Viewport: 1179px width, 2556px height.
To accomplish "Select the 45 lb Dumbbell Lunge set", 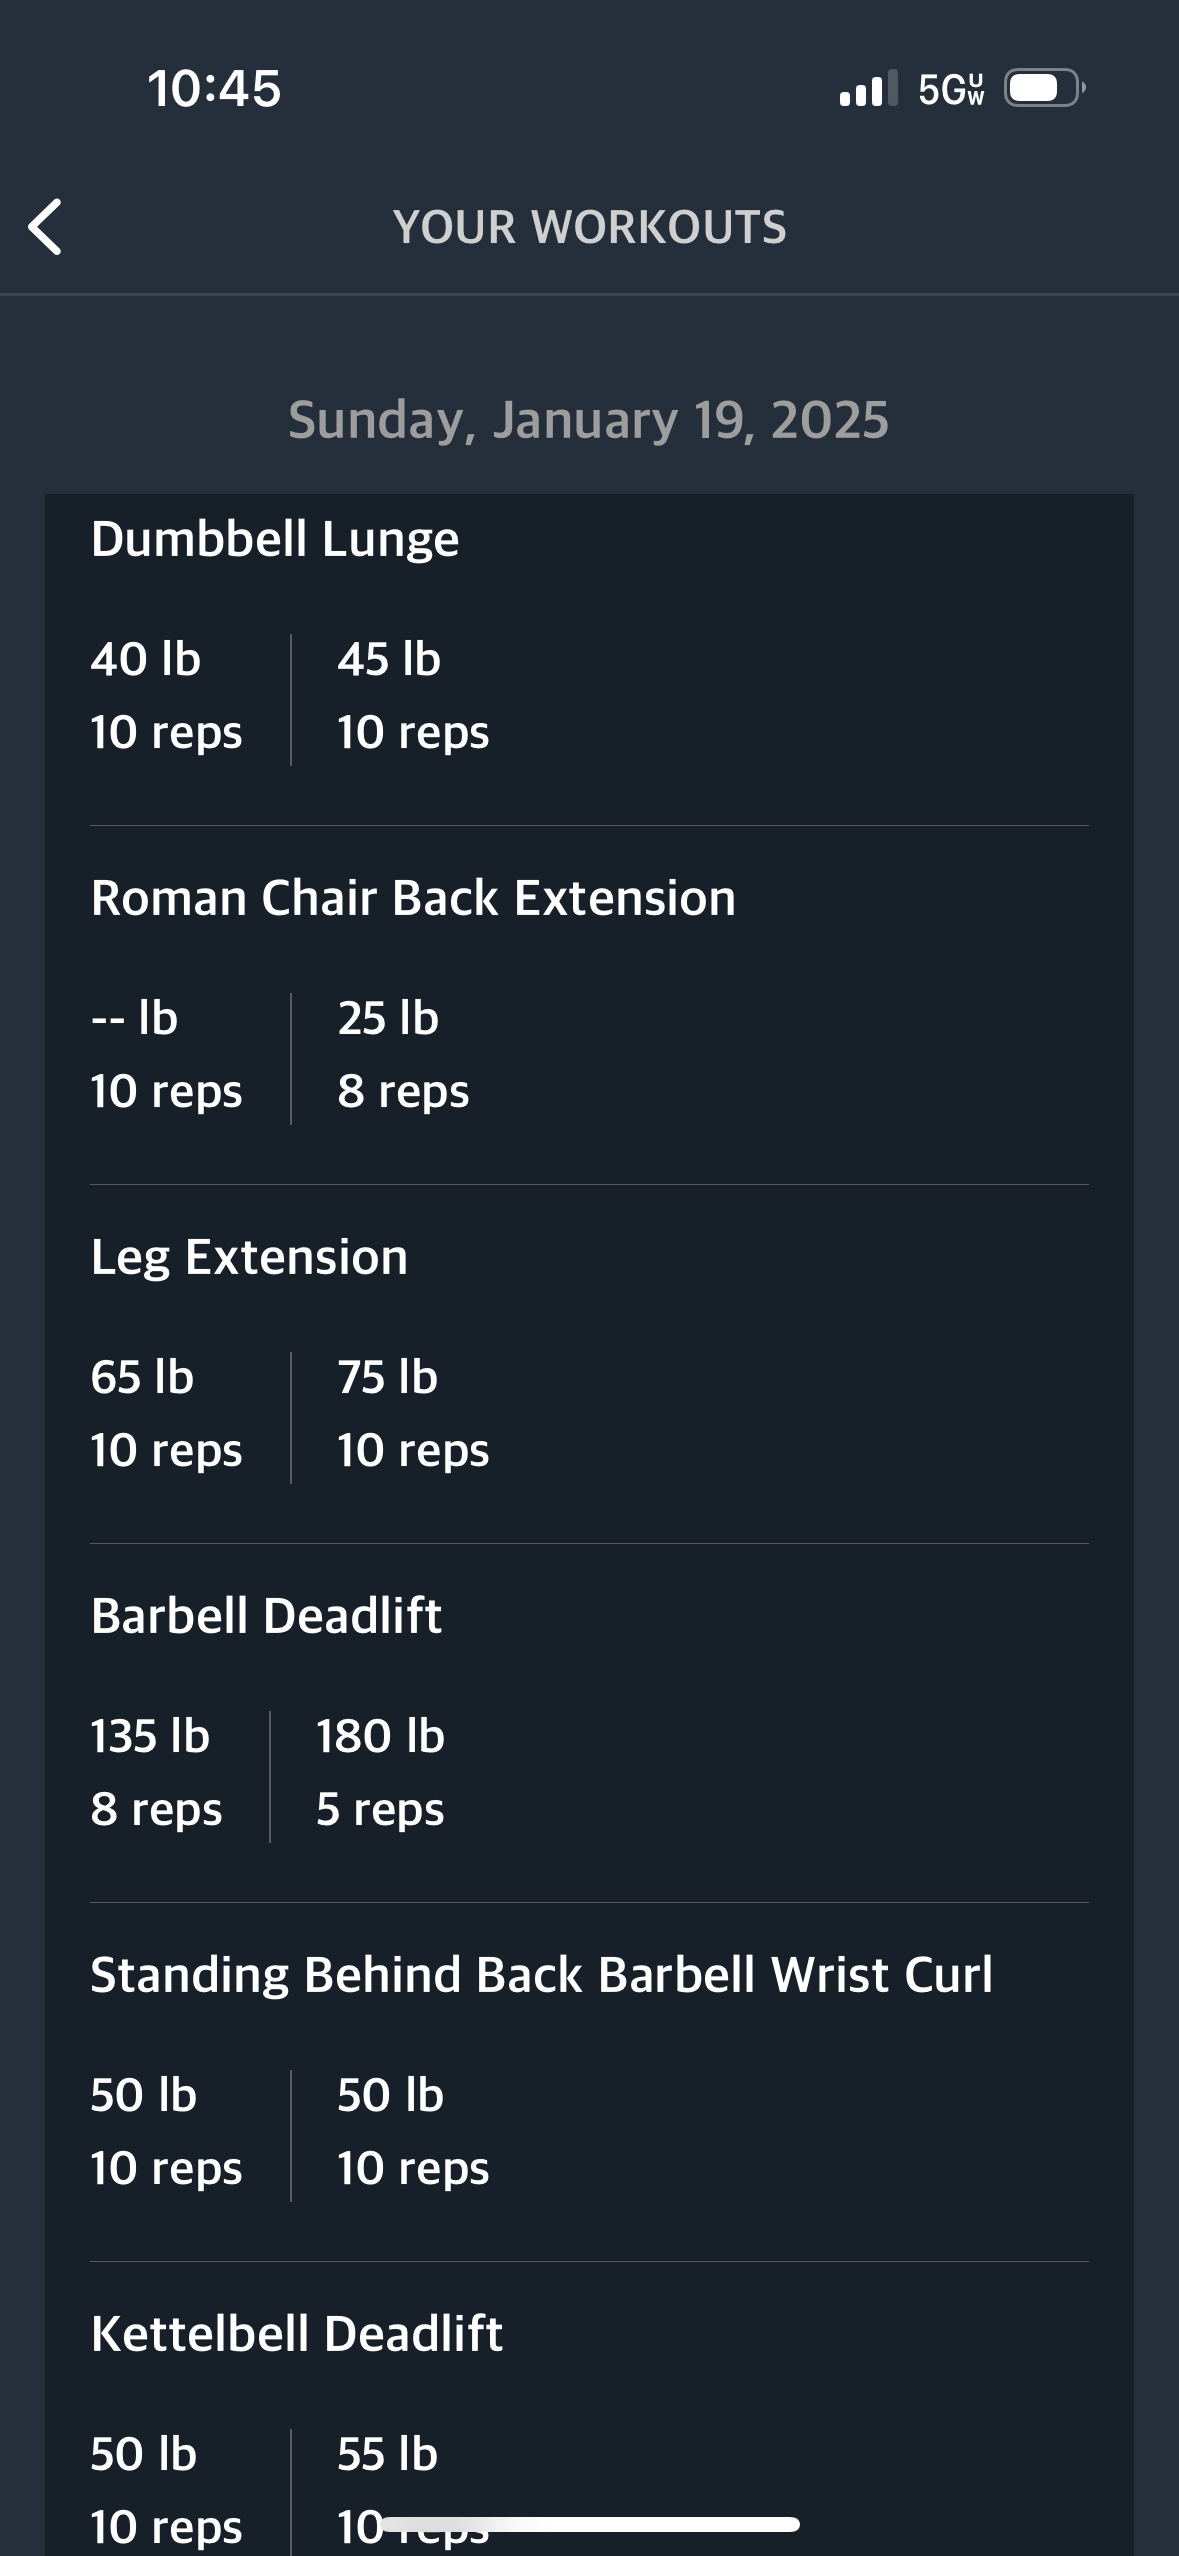I will 413,696.
